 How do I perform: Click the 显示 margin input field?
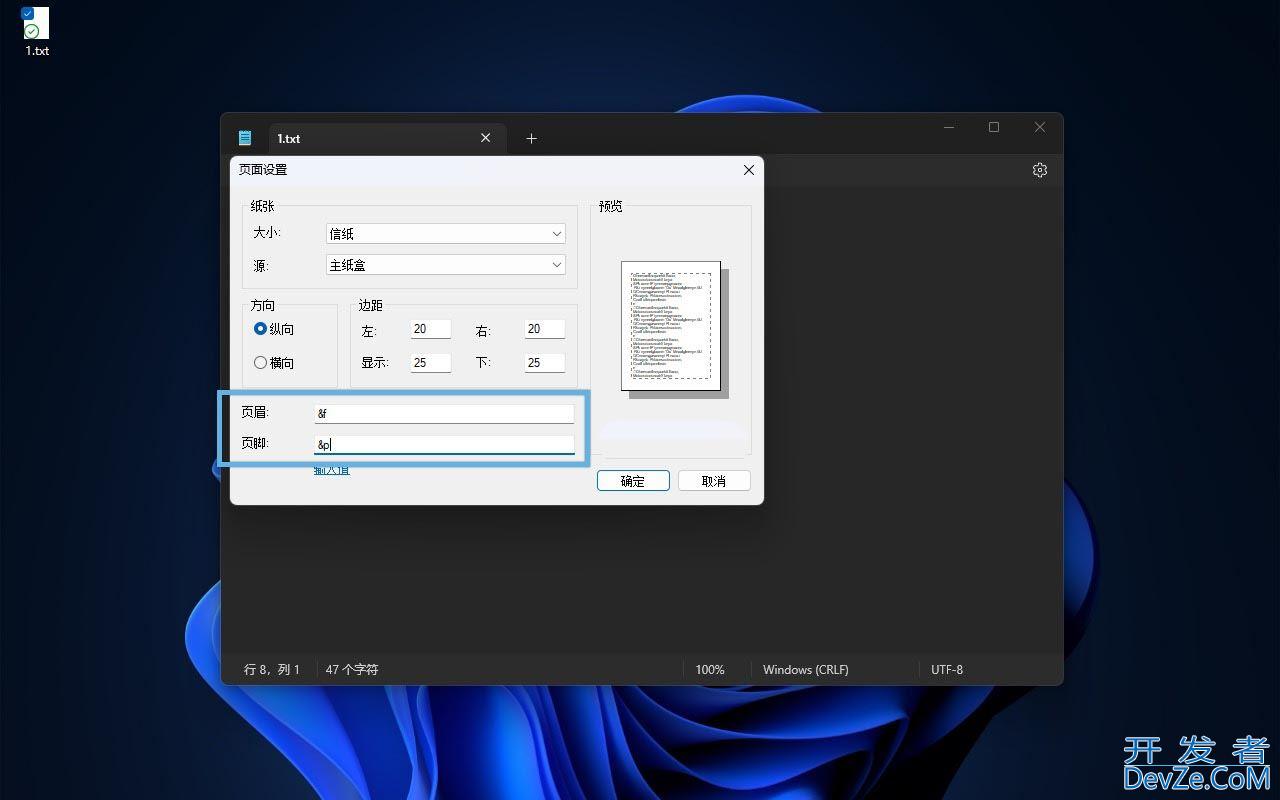[x=430, y=363]
